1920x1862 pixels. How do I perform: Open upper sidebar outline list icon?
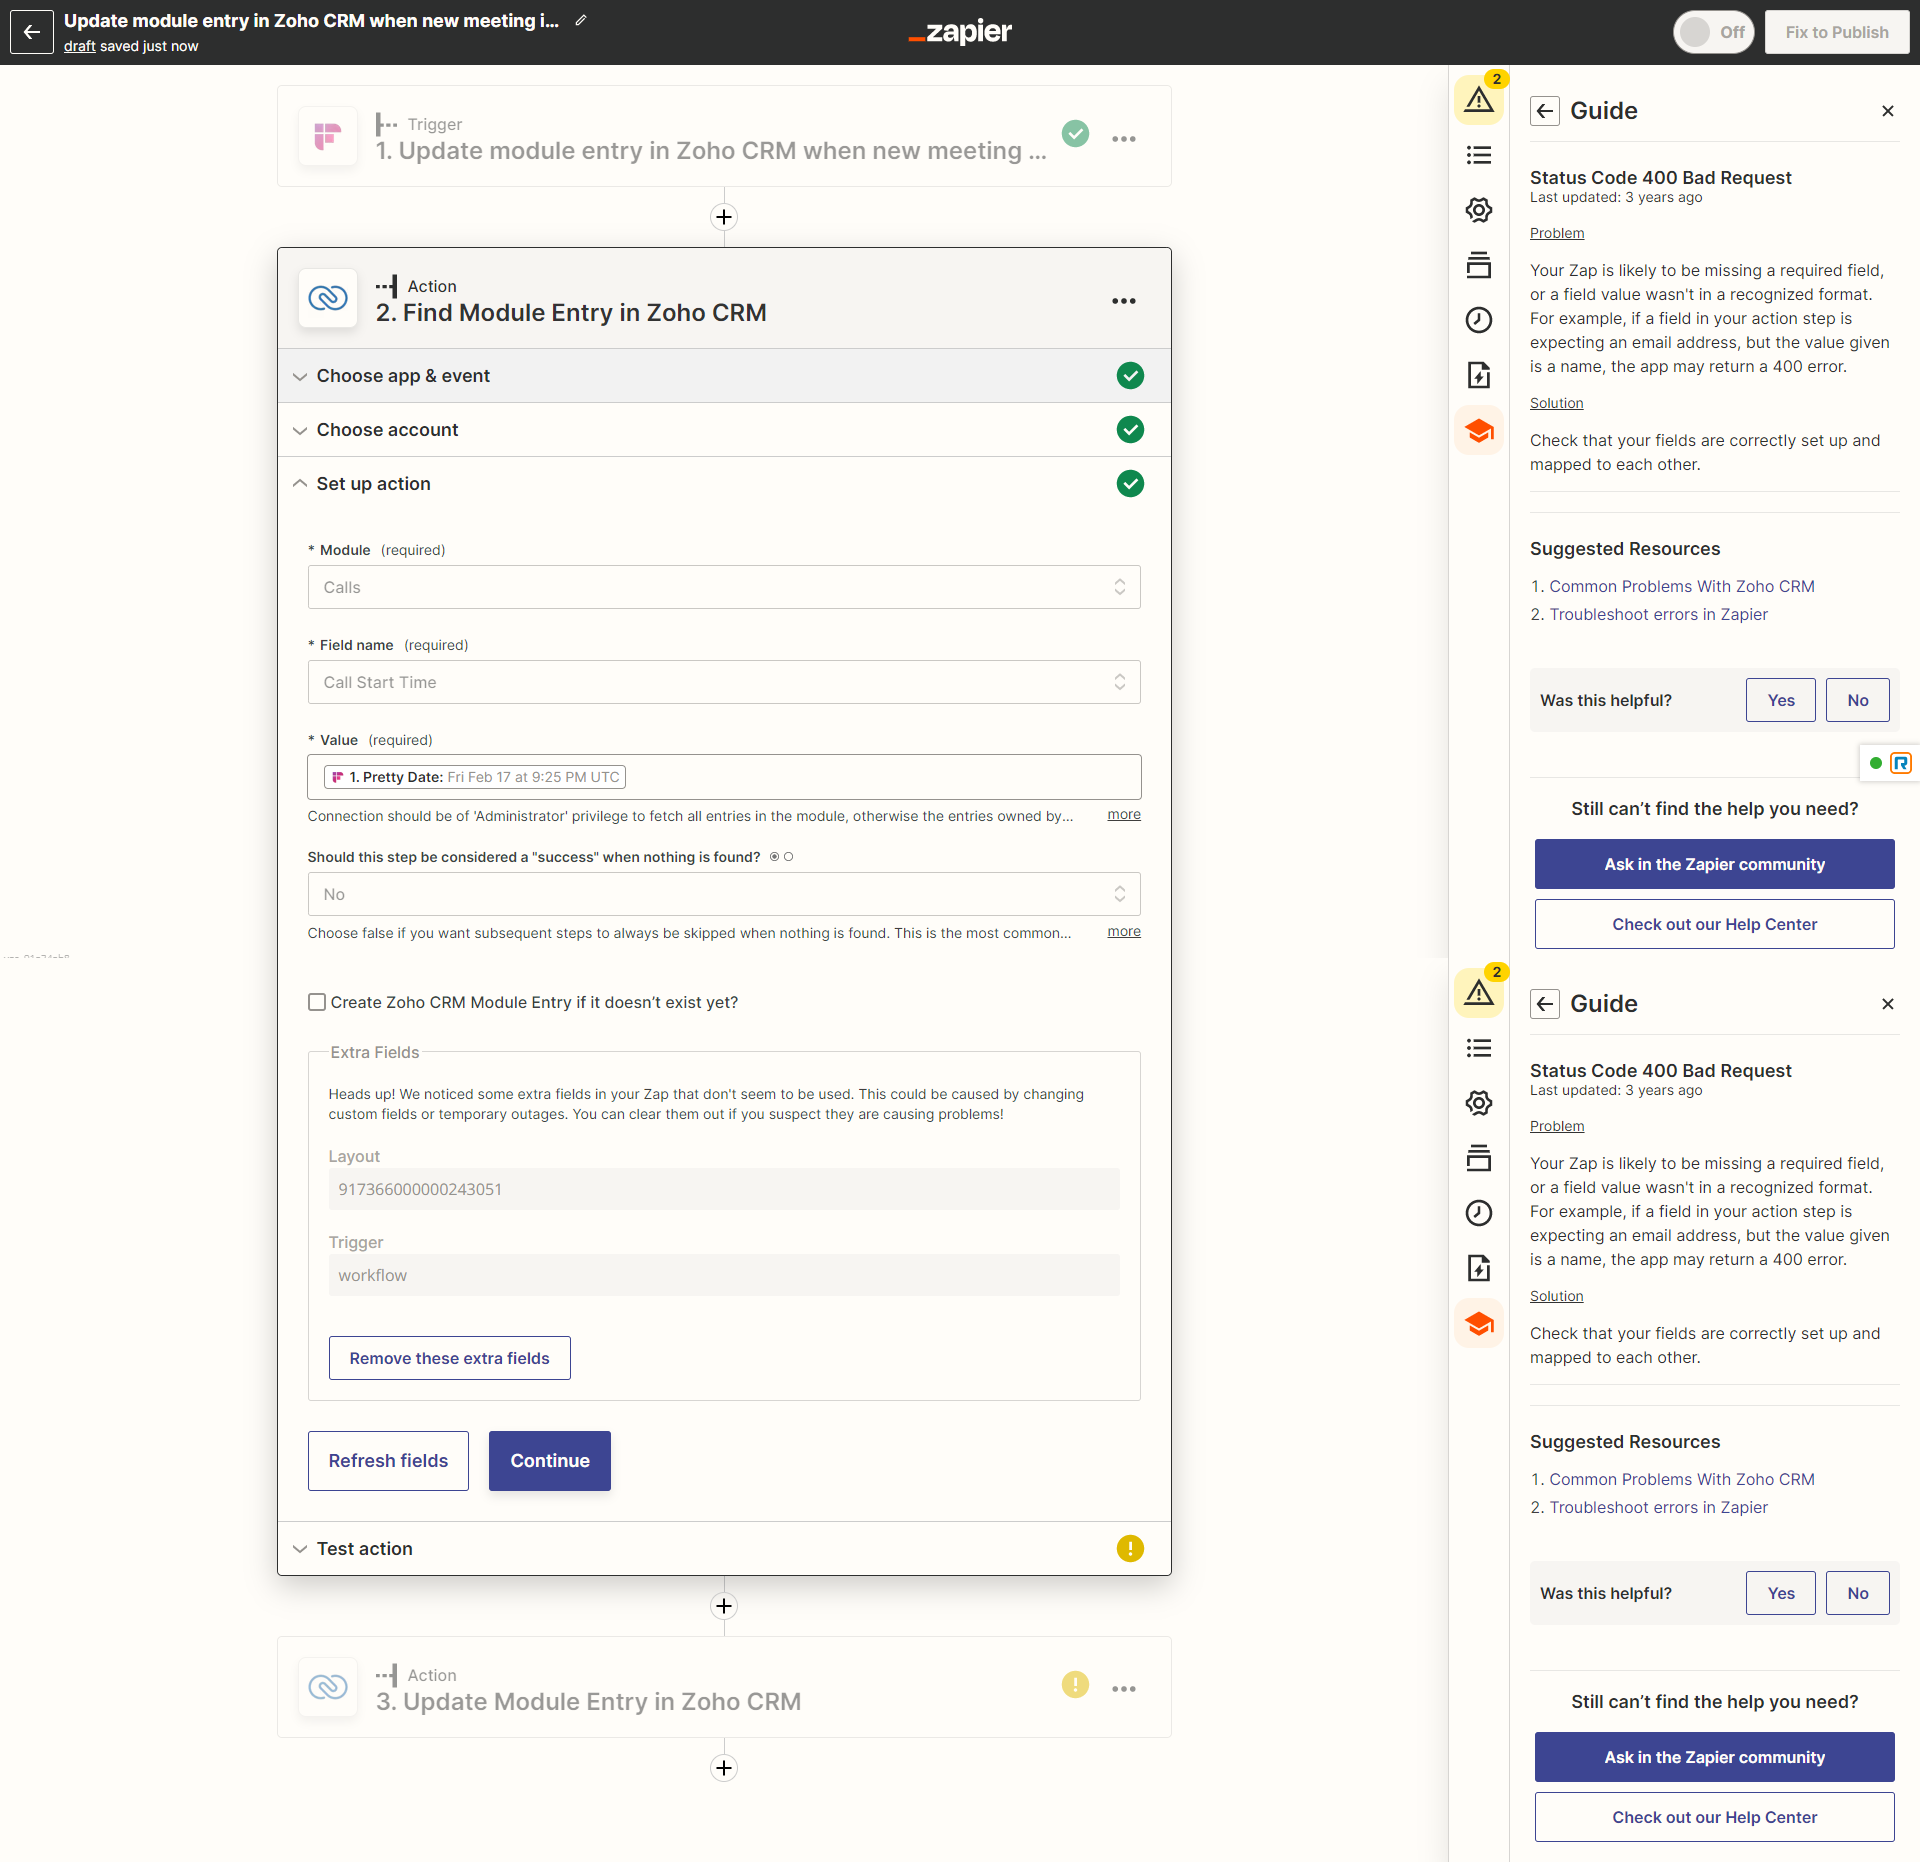point(1479,155)
